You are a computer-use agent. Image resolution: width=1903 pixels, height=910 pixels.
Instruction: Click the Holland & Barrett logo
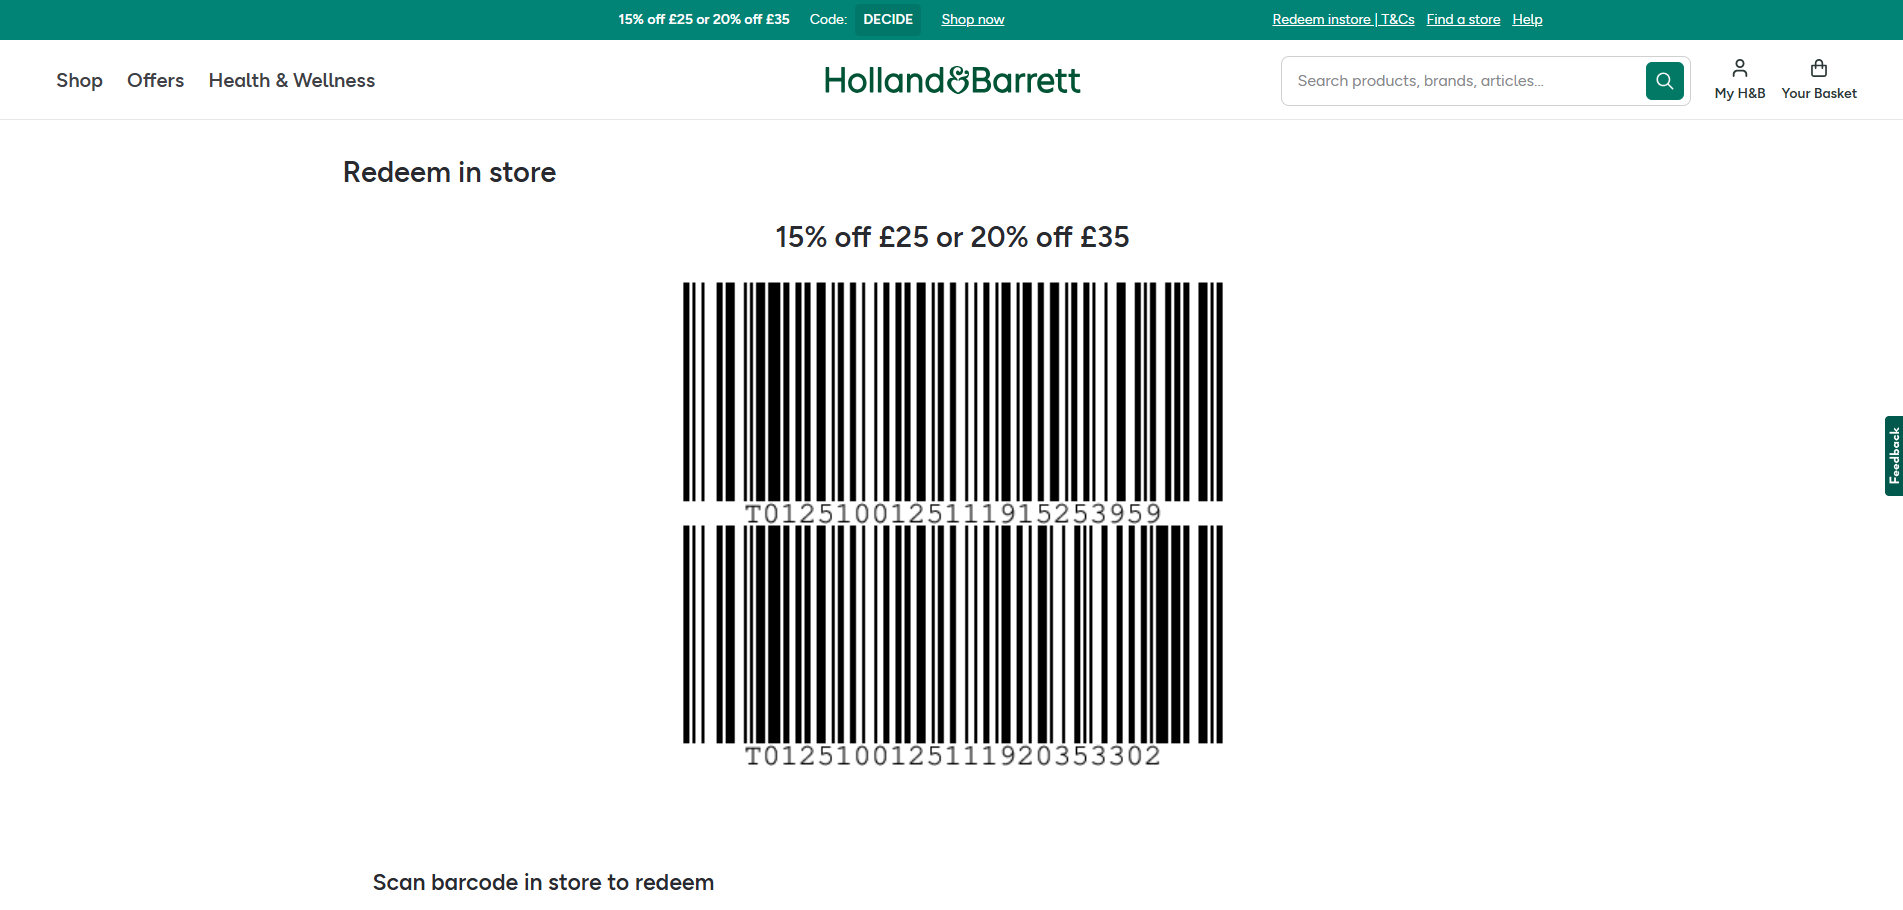[x=952, y=80]
